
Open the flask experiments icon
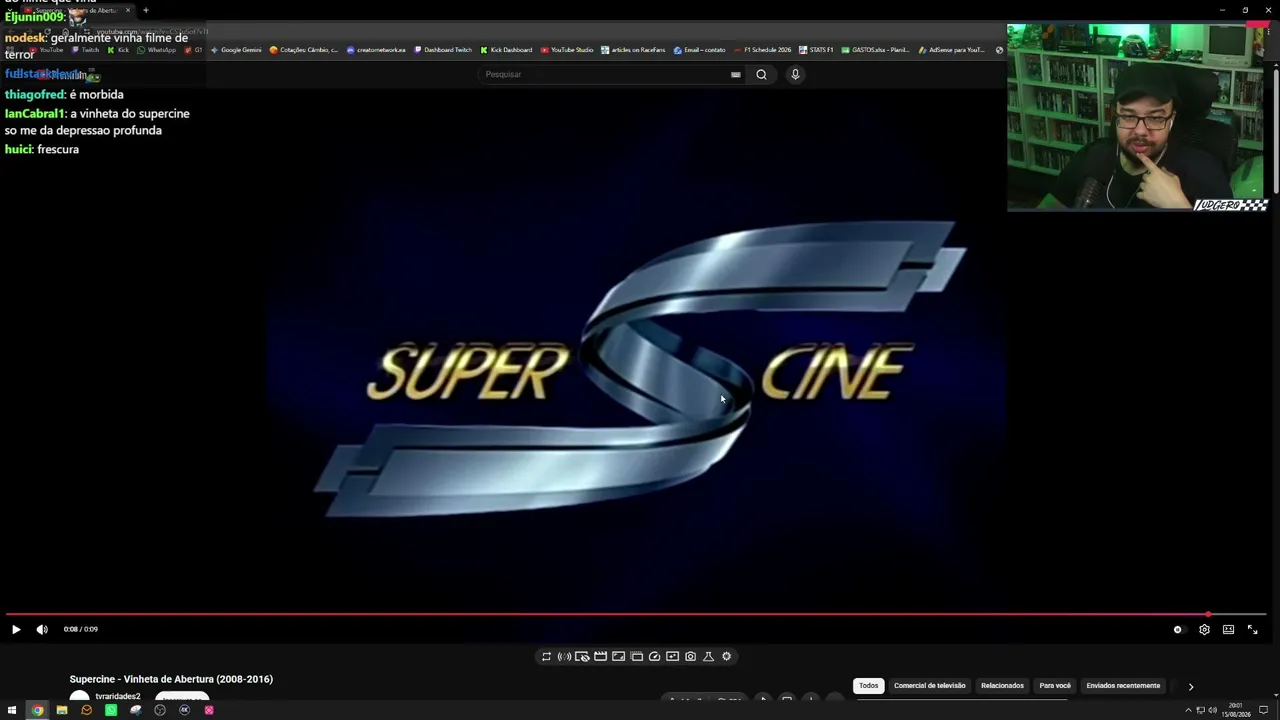click(x=708, y=656)
